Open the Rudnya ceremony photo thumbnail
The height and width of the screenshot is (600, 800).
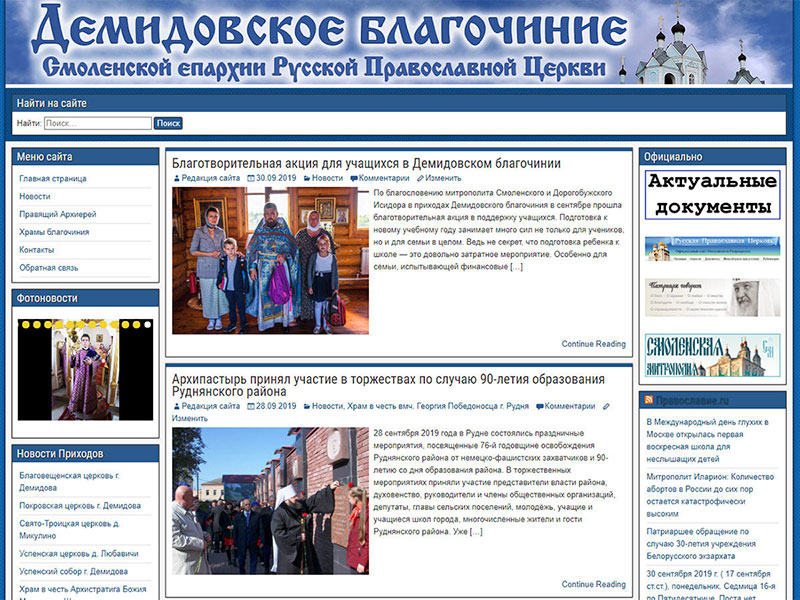(270, 501)
